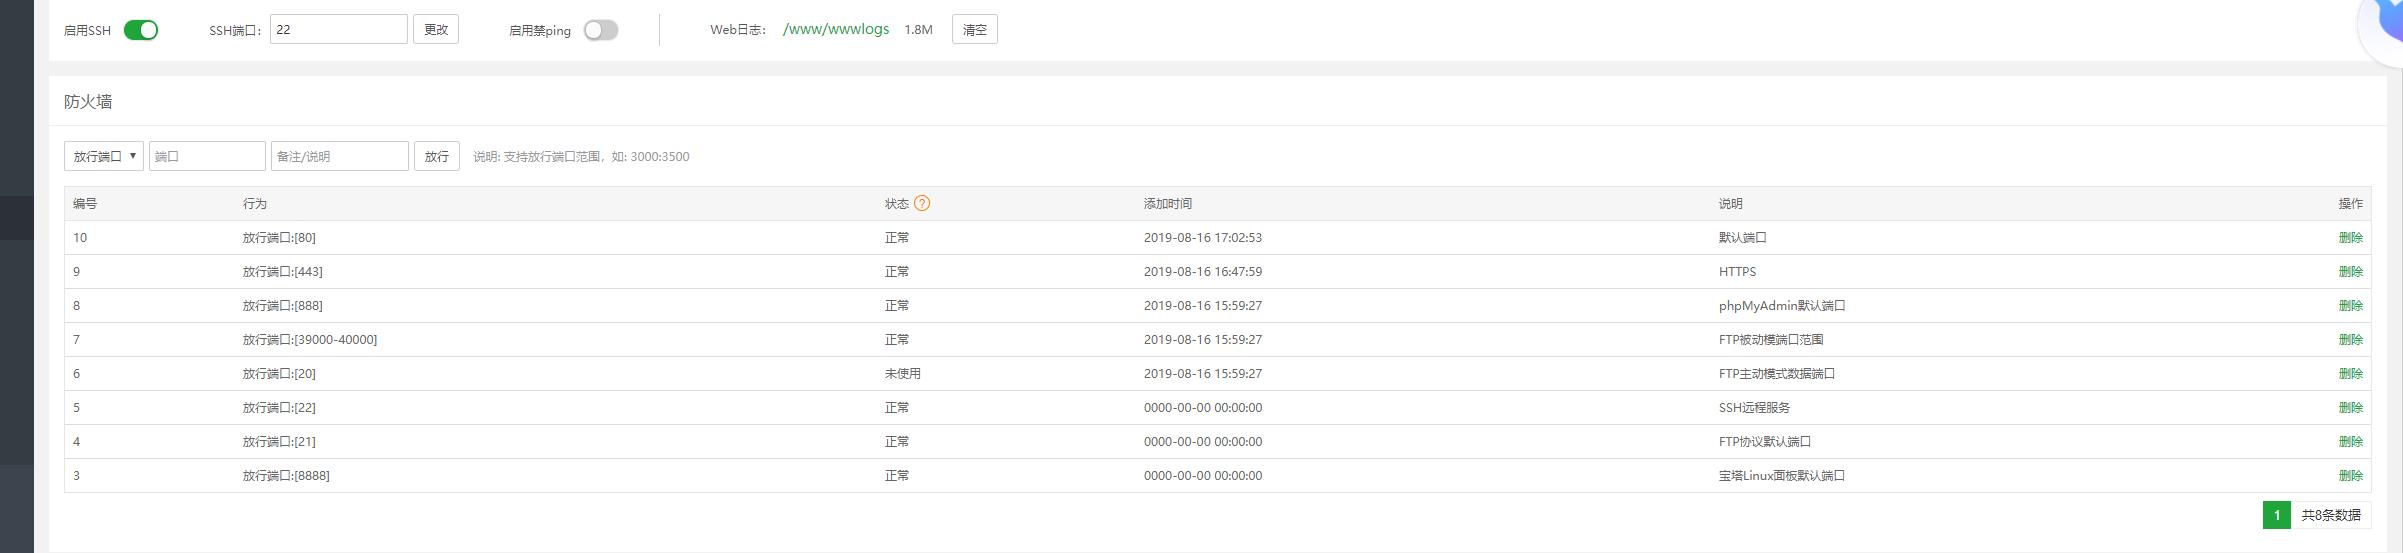
Task: Click the 更改 button for SSH port
Action: [436, 30]
